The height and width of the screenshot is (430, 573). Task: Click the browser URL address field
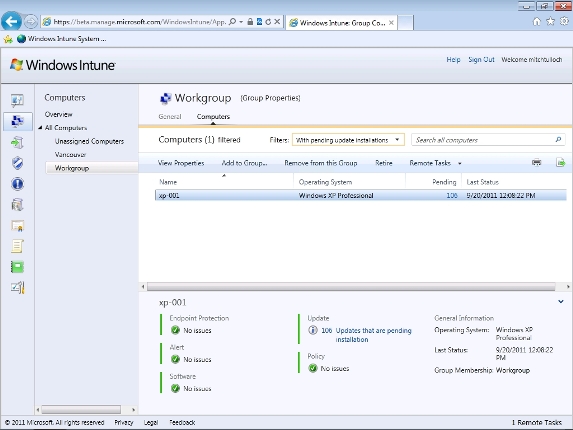(140, 22)
